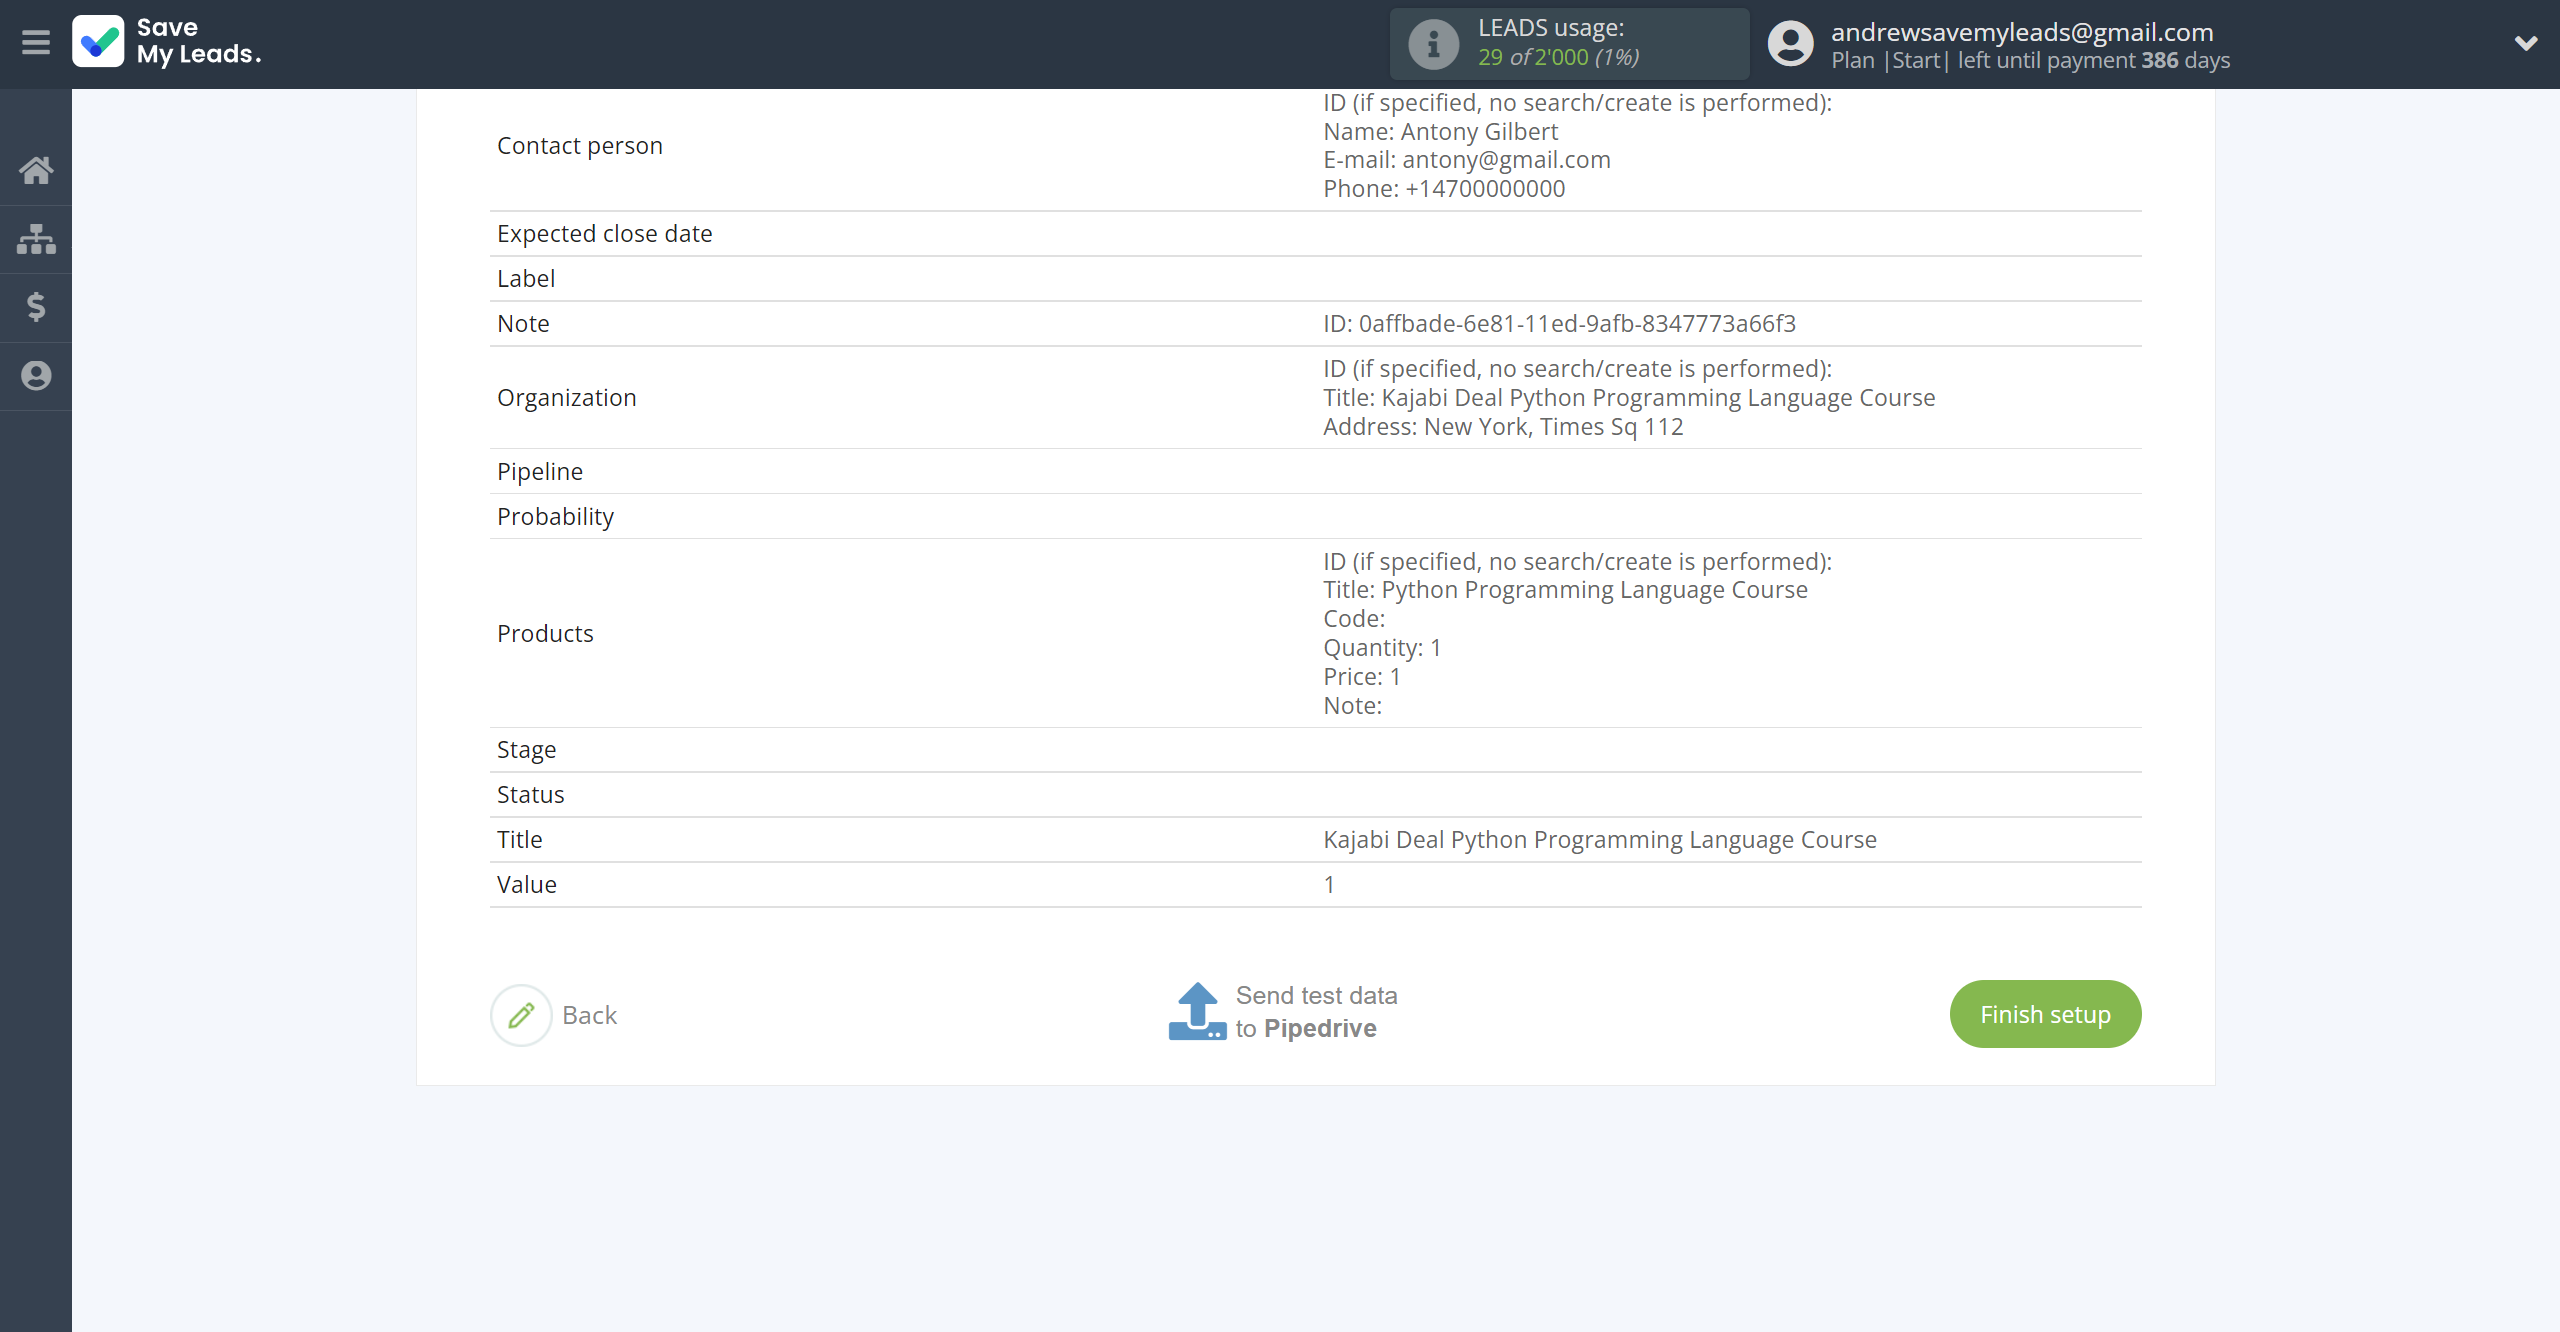The width and height of the screenshot is (2560, 1332).
Task: Select the Label row
Action: point(1315,279)
